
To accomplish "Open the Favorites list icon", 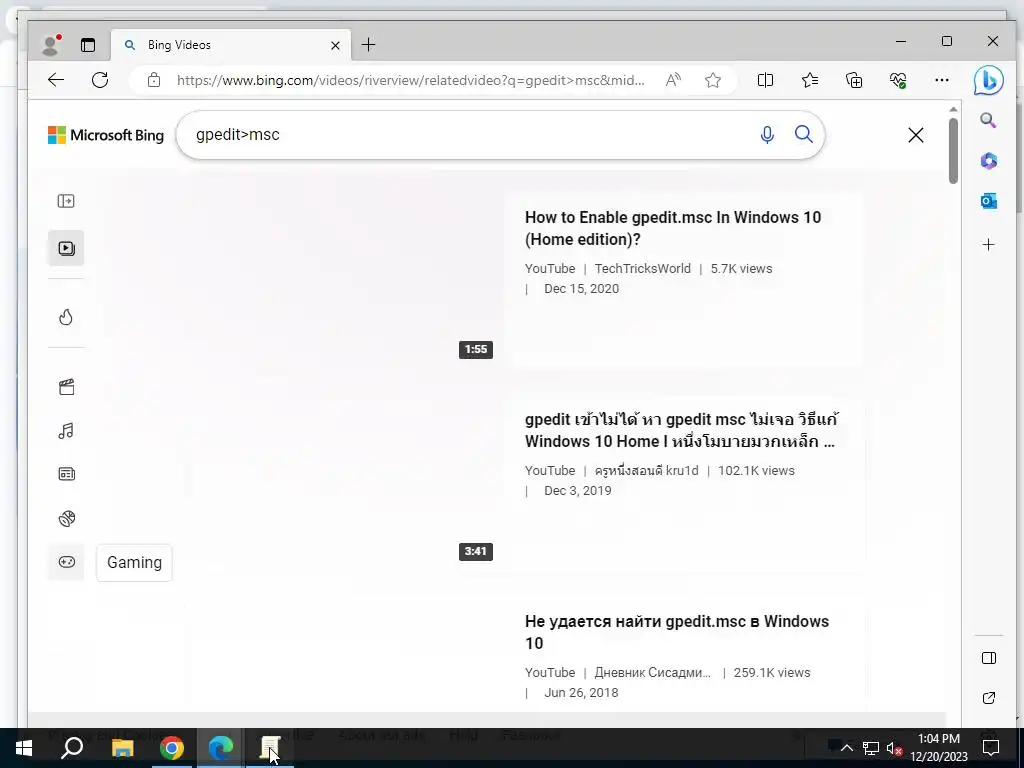I will tap(810, 80).
